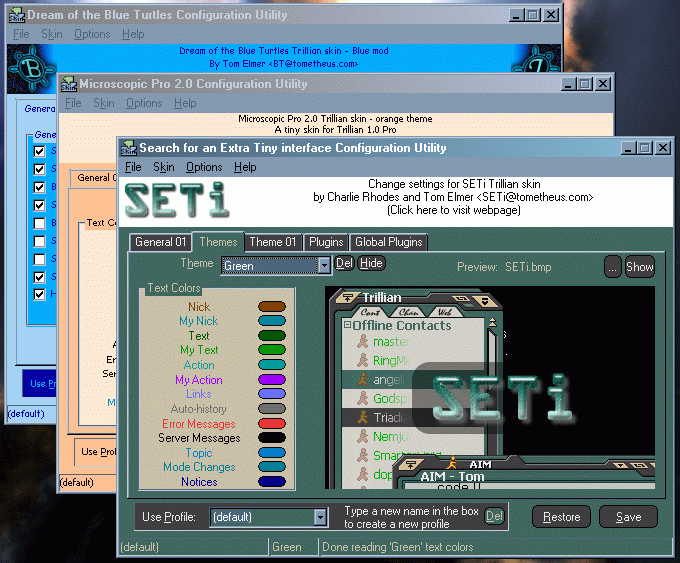680x563 pixels.
Task: Open Skin menu in Blue Turtles window
Action: 52,34
